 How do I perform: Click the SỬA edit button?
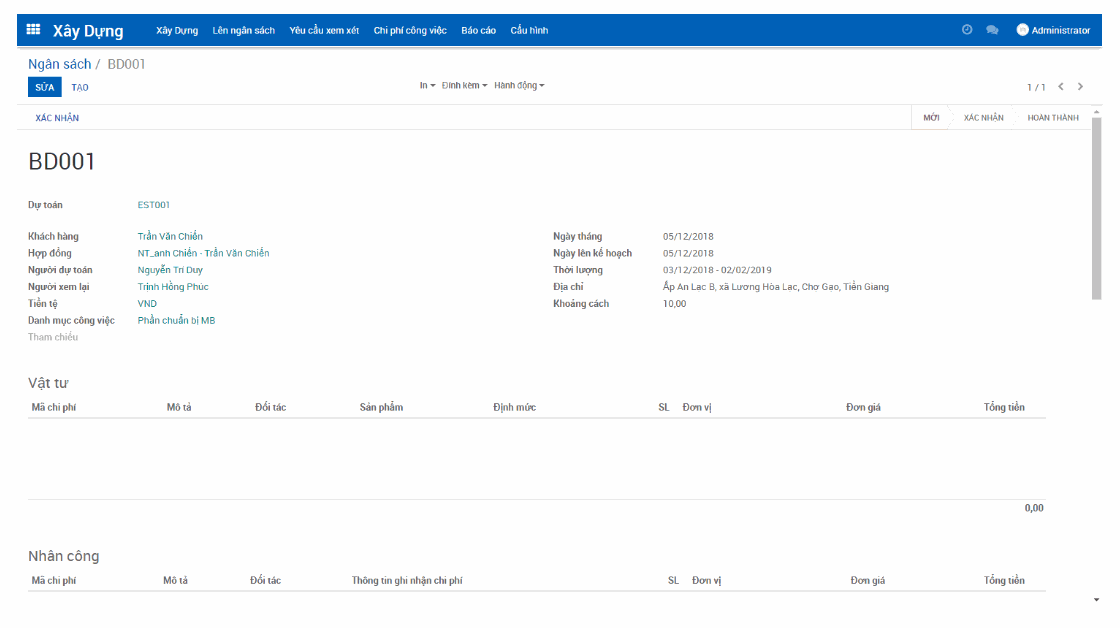tap(43, 87)
